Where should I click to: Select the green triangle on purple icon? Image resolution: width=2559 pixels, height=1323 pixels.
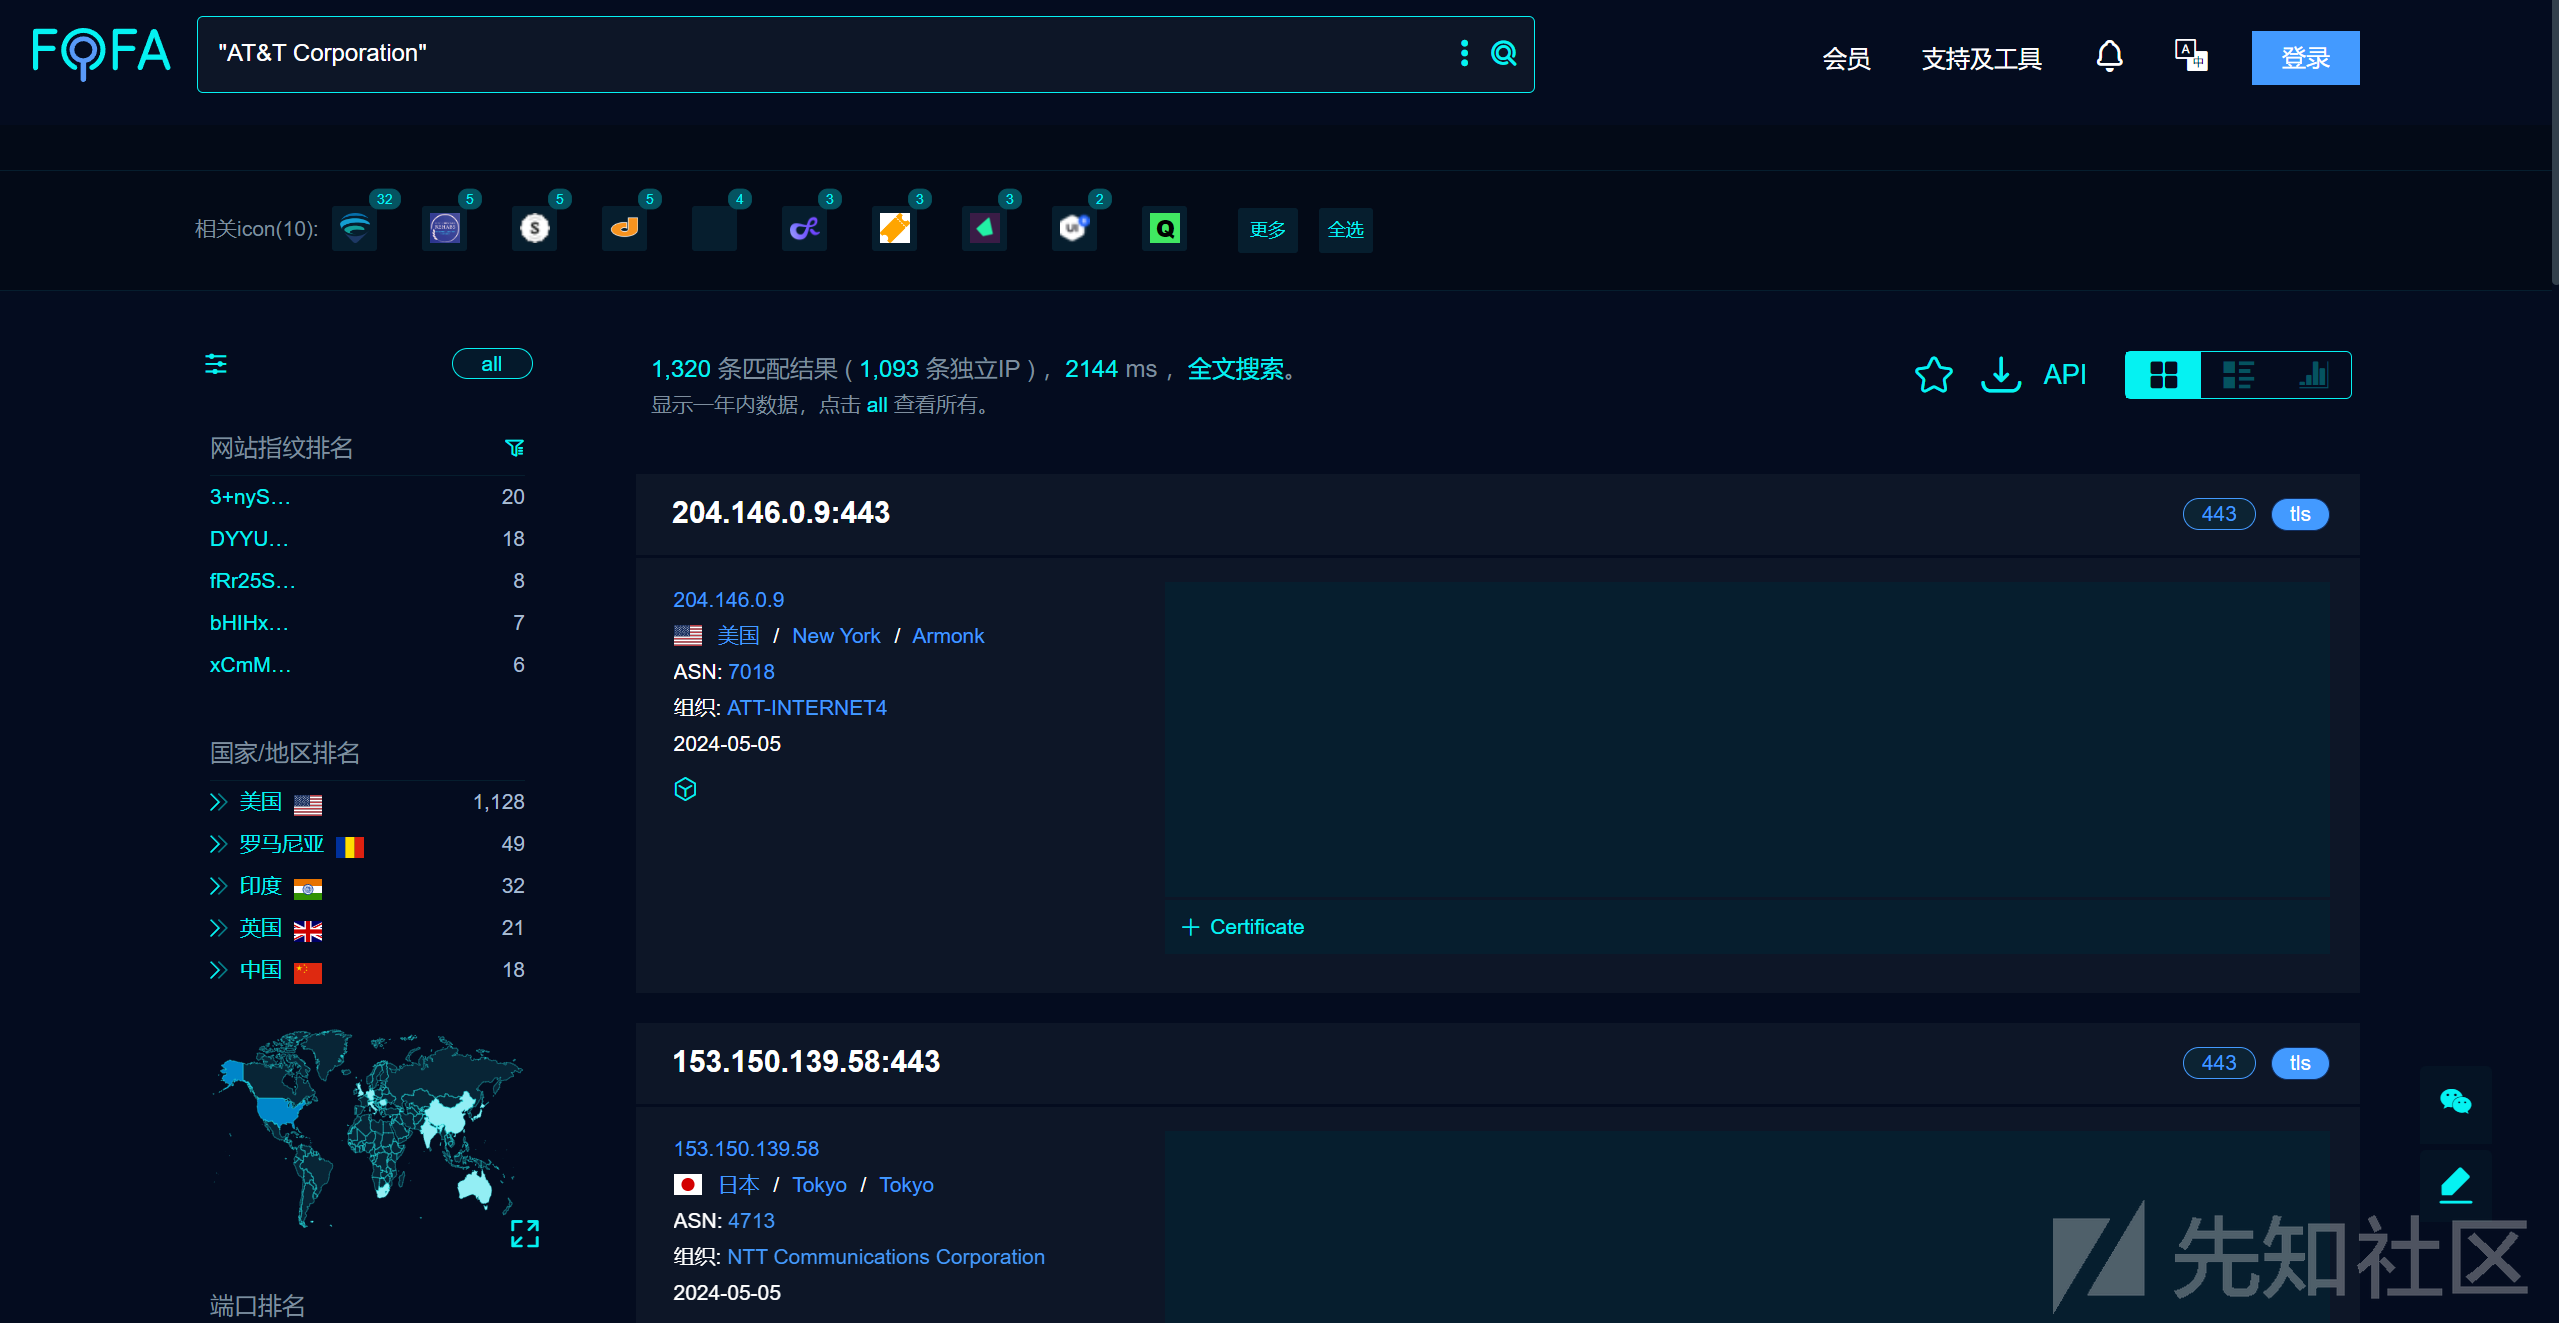984,229
